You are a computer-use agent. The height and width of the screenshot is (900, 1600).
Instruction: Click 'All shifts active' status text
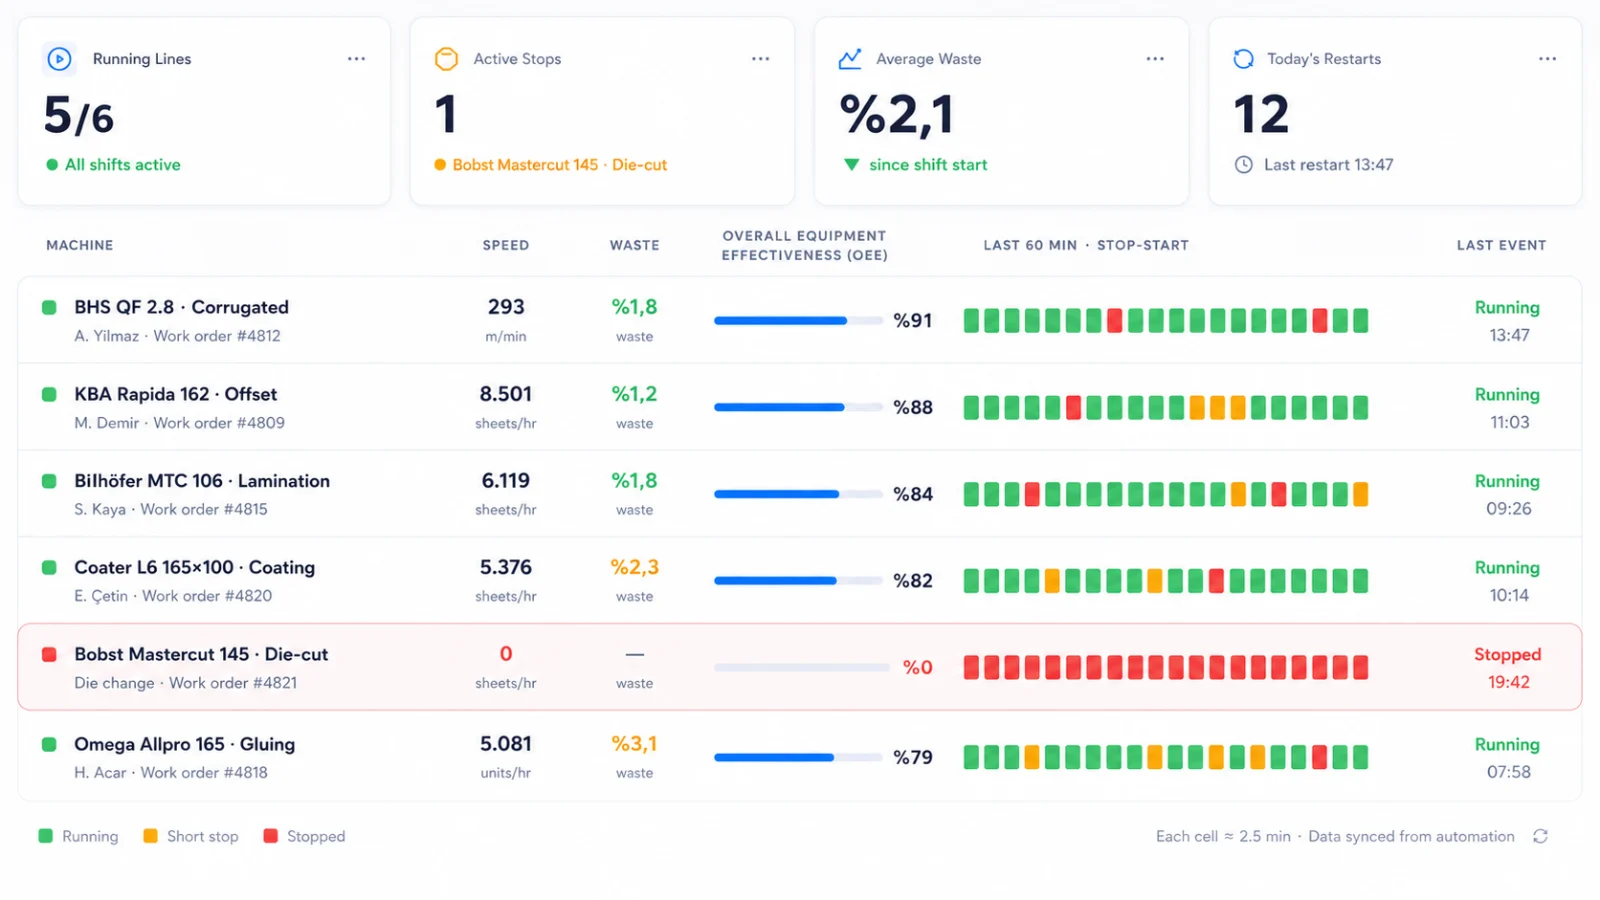point(123,165)
